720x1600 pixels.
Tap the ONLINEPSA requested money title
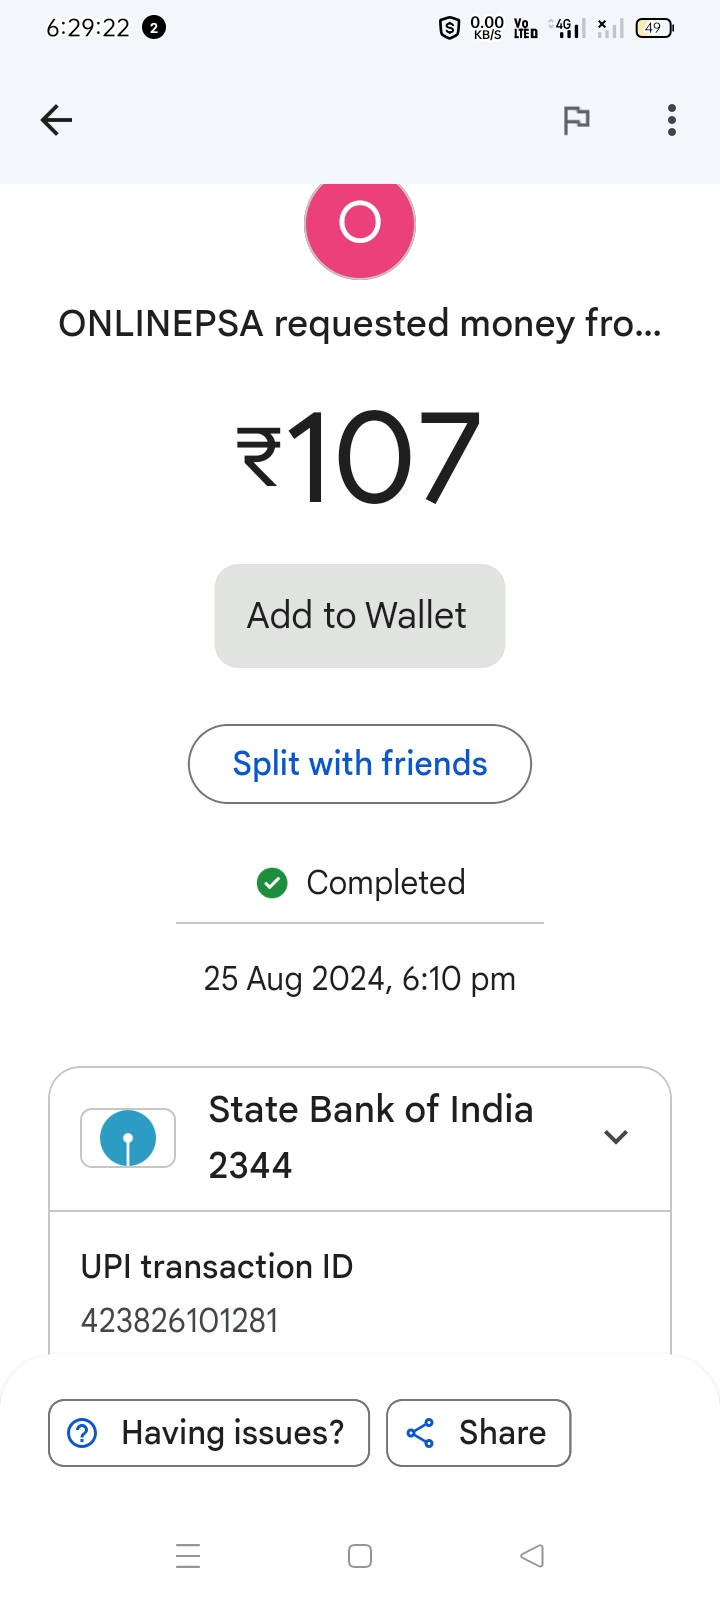click(360, 324)
